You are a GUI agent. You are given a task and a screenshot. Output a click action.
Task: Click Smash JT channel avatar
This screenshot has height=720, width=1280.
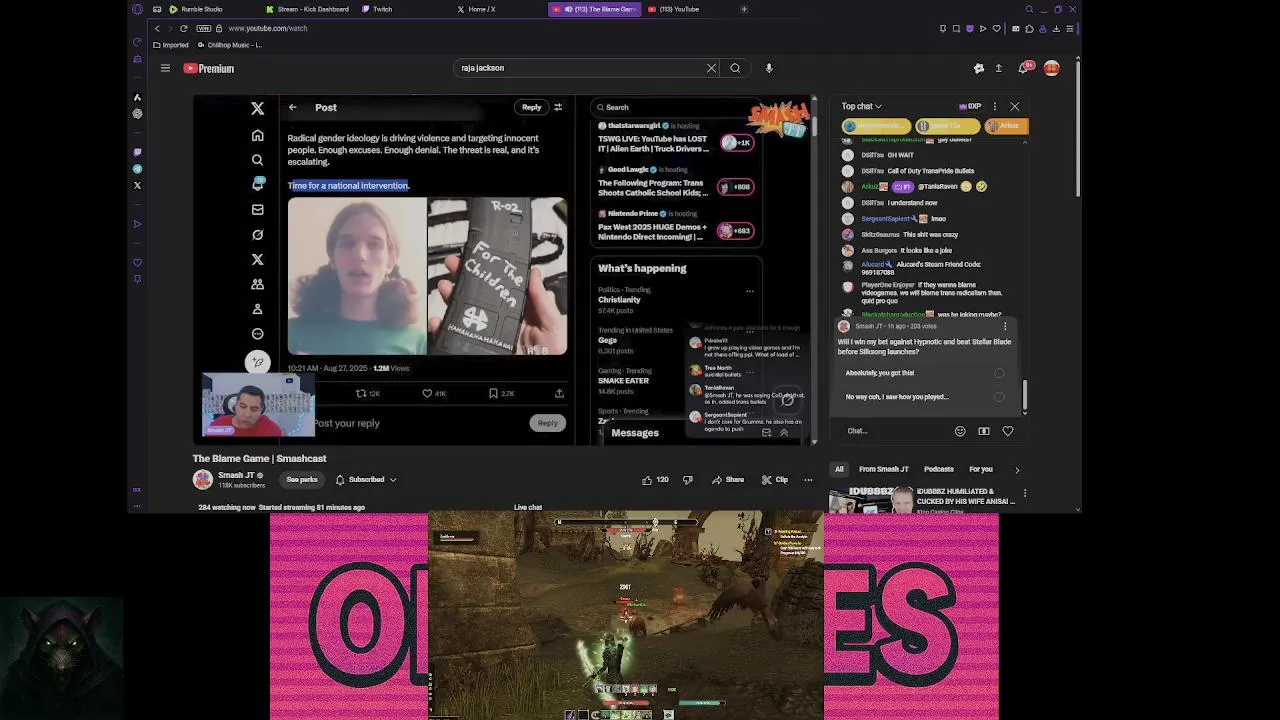coord(203,480)
